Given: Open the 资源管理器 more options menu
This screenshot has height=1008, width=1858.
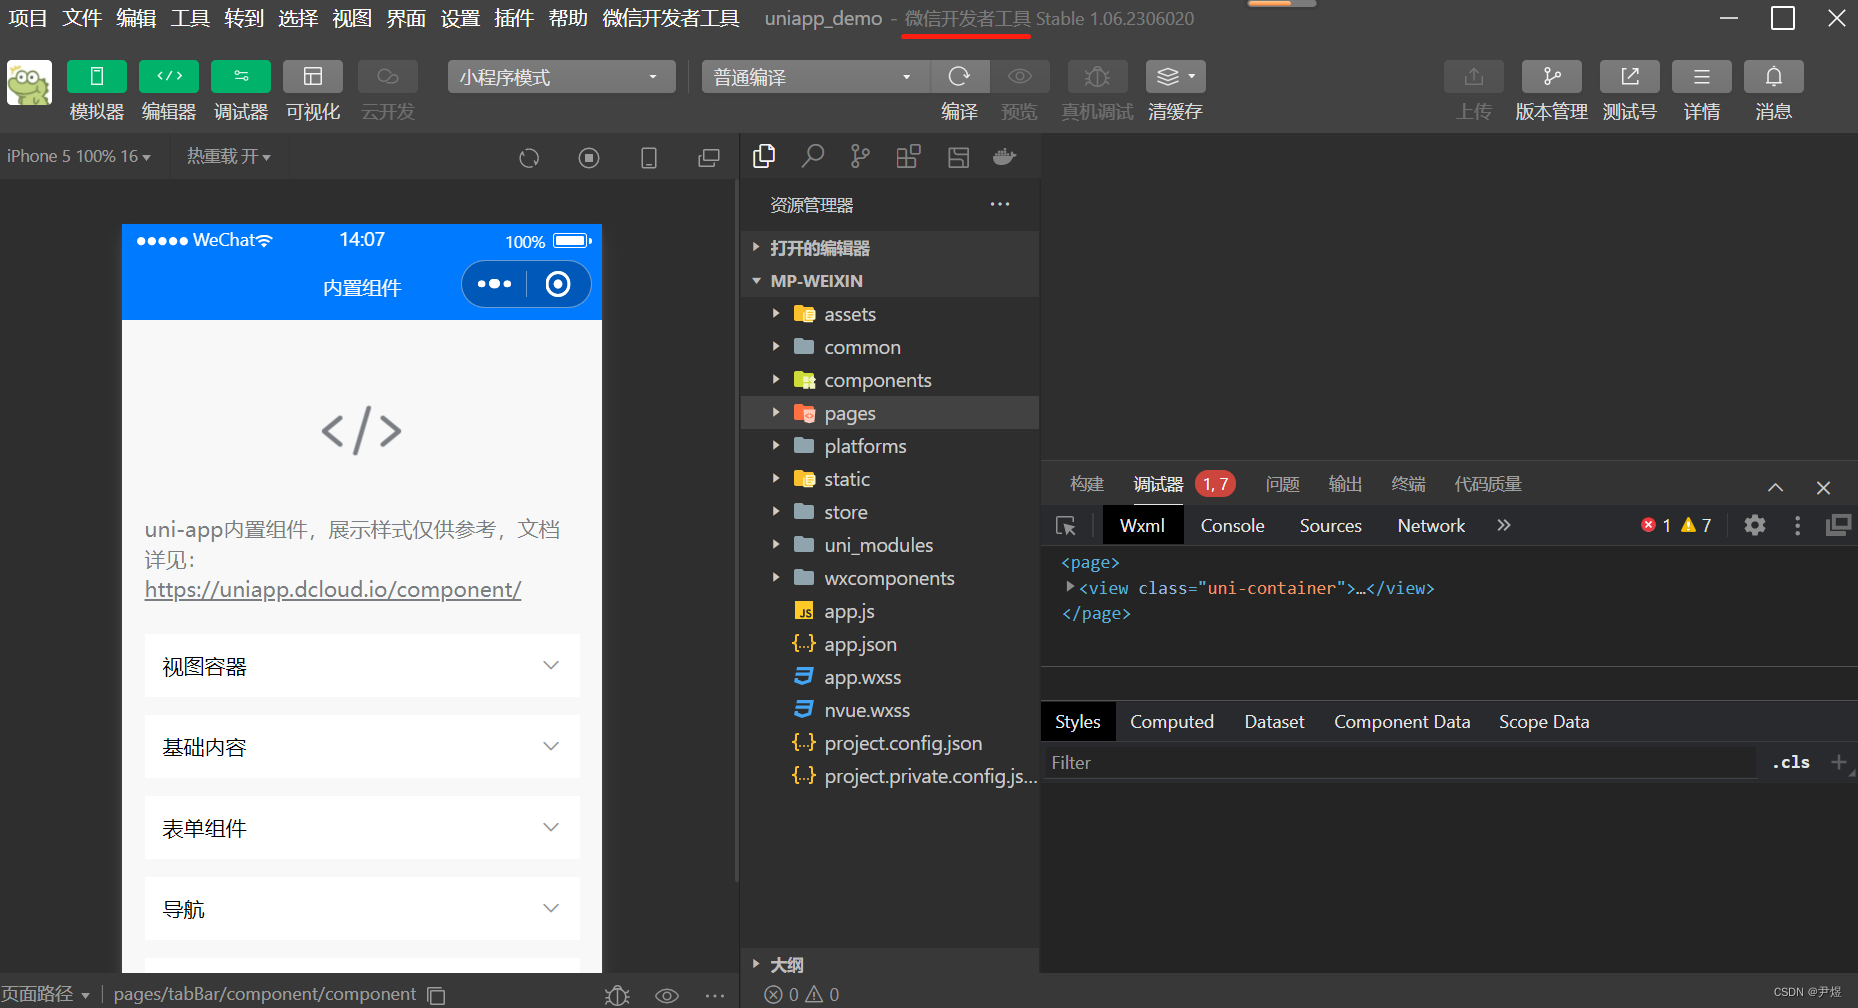Looking at the screenshot, I should point(1000,204).
